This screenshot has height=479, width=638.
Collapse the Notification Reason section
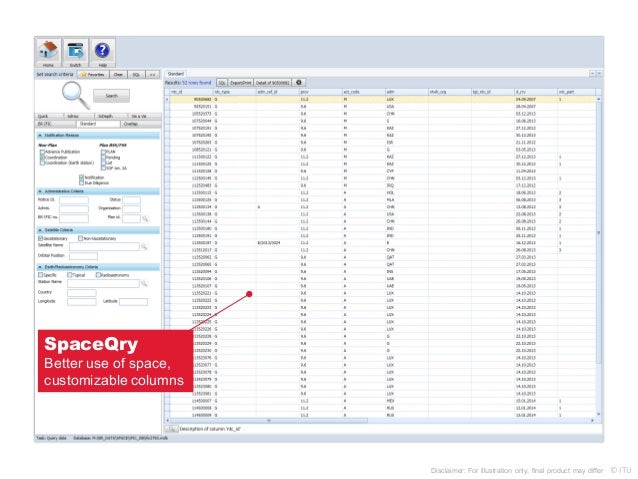tap(40, 135)
